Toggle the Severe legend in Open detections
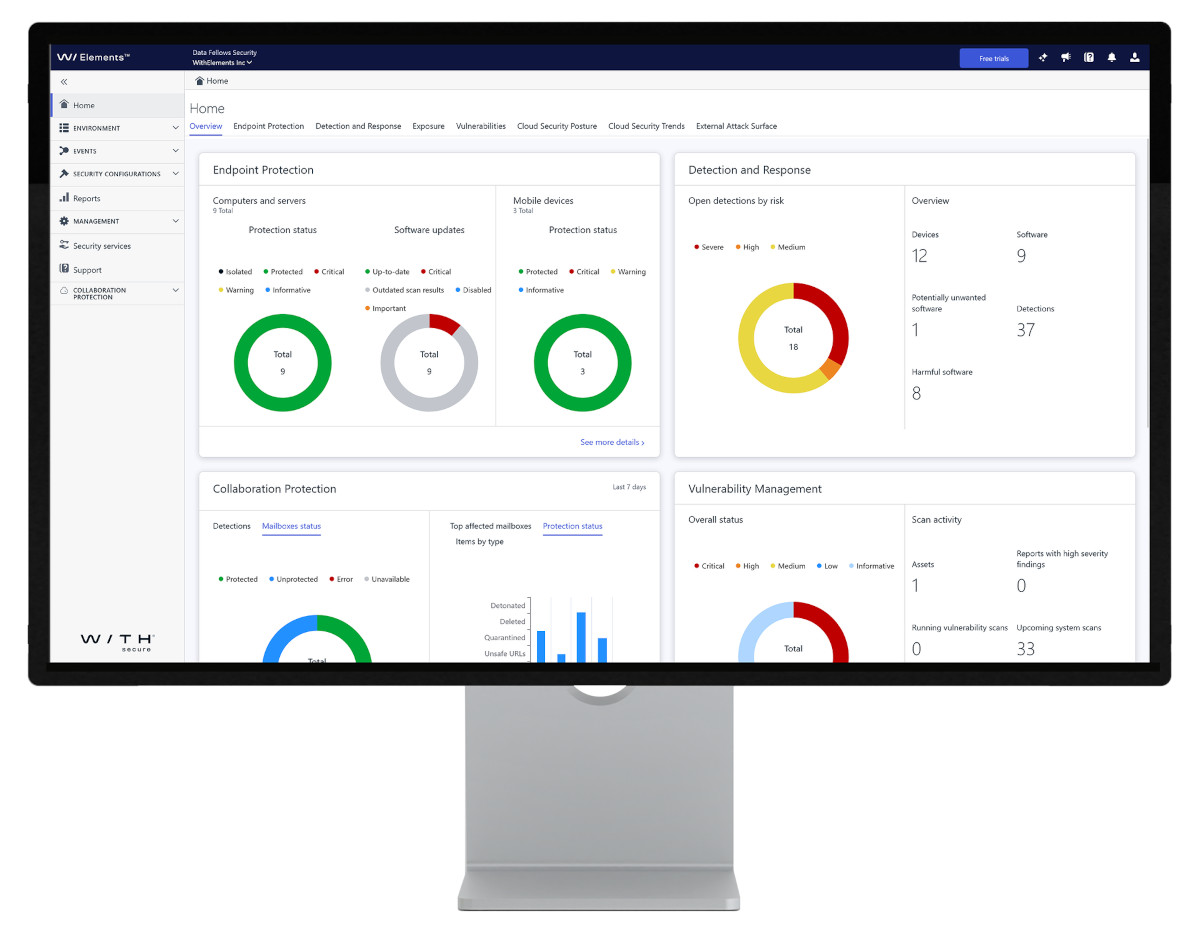This screenshot has height=931, width=1200. click(709, 247)
